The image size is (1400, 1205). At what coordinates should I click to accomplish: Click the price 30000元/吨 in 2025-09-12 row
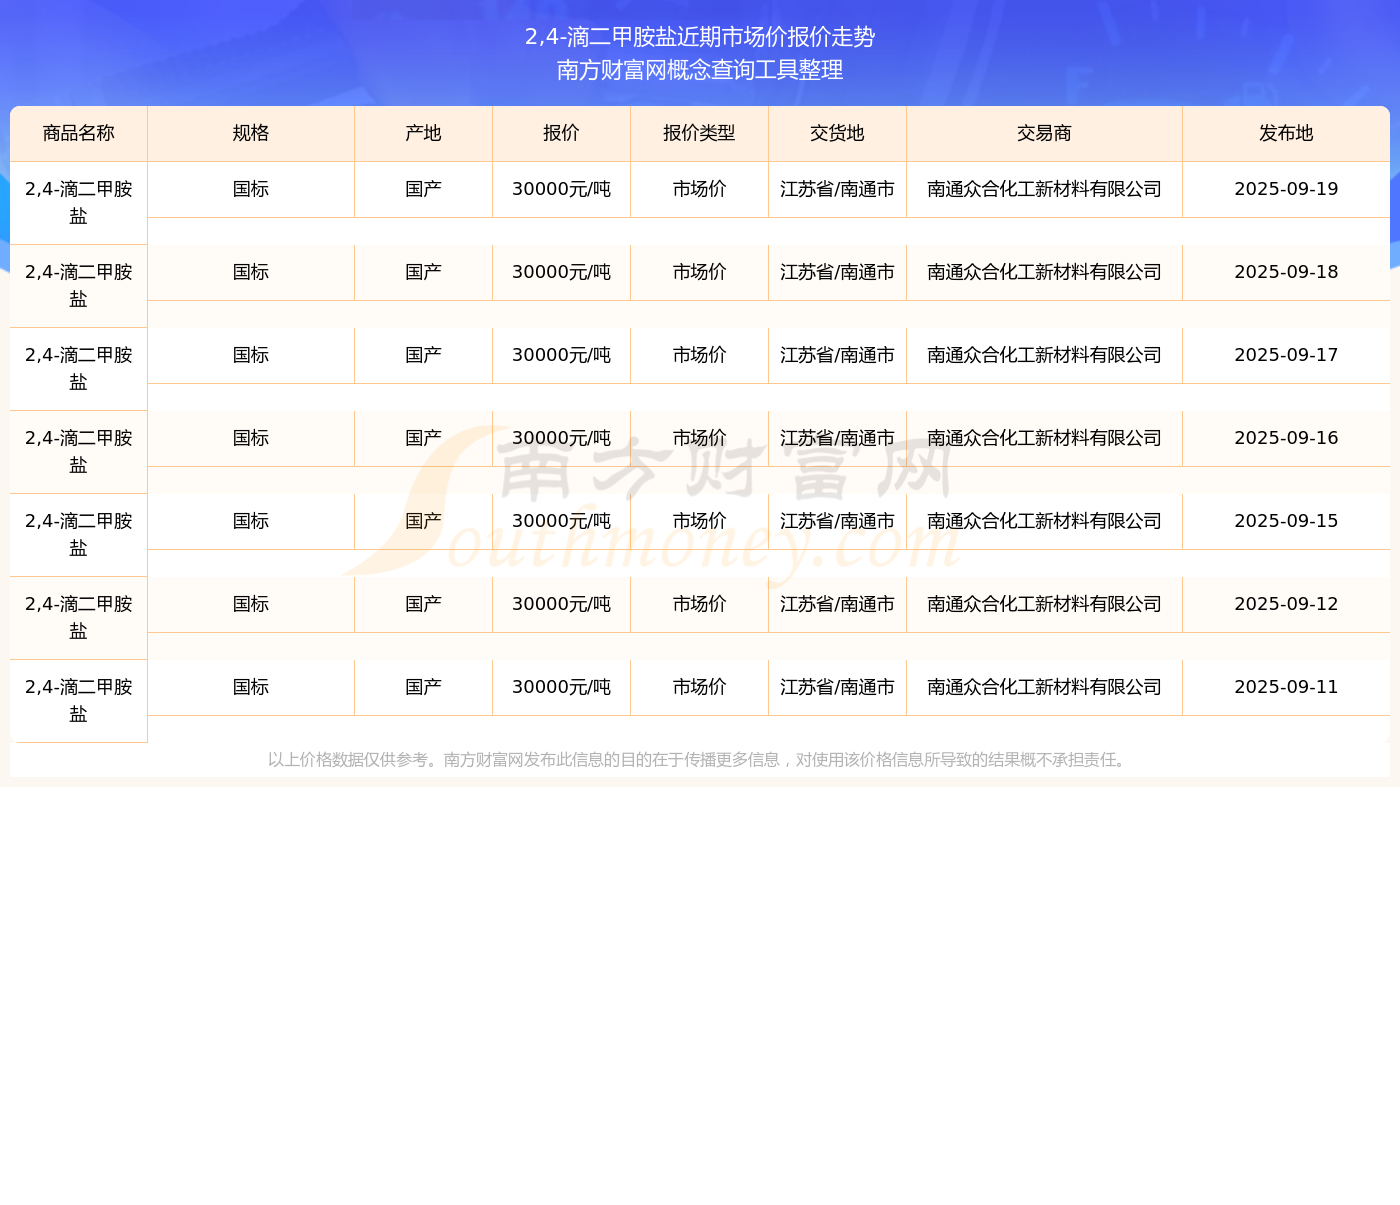click(561, 604)
